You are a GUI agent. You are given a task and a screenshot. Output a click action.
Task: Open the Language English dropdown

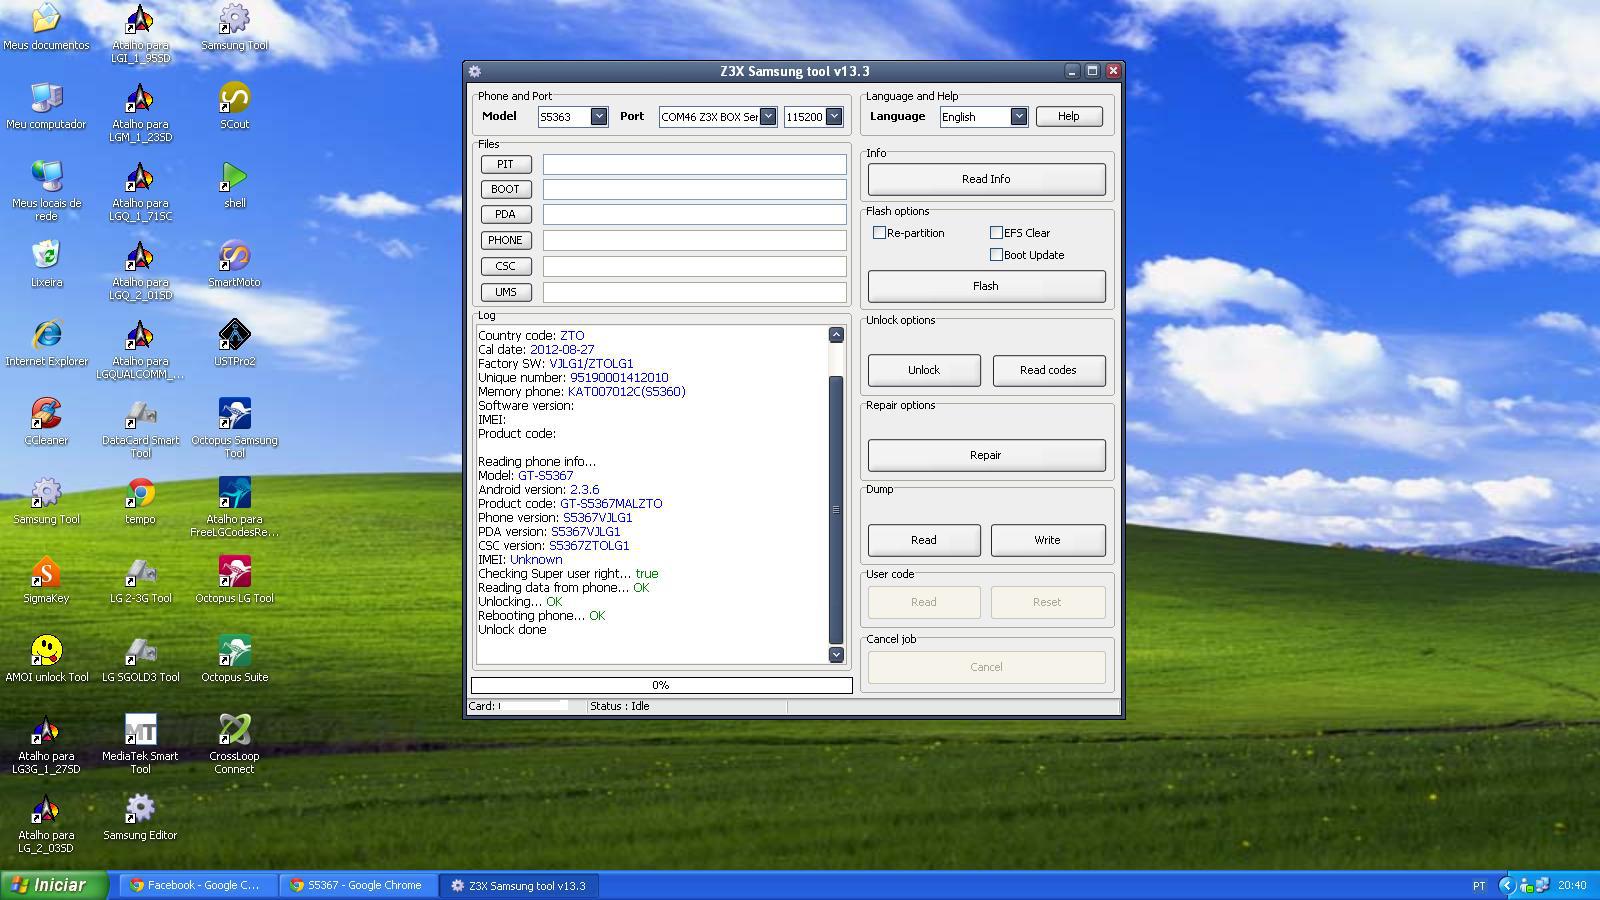1018,116
